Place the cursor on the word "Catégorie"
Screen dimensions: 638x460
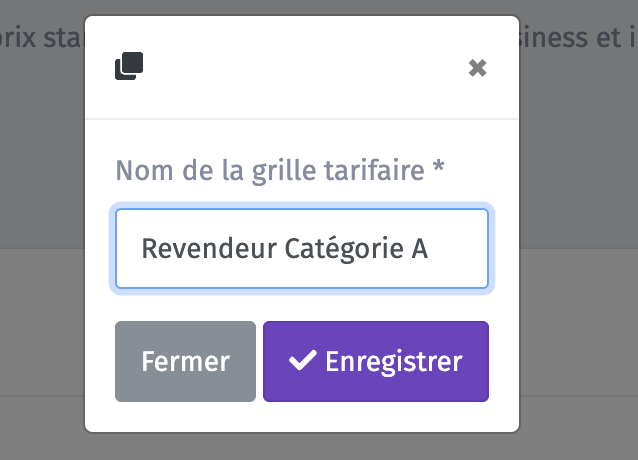click(344, 249)
